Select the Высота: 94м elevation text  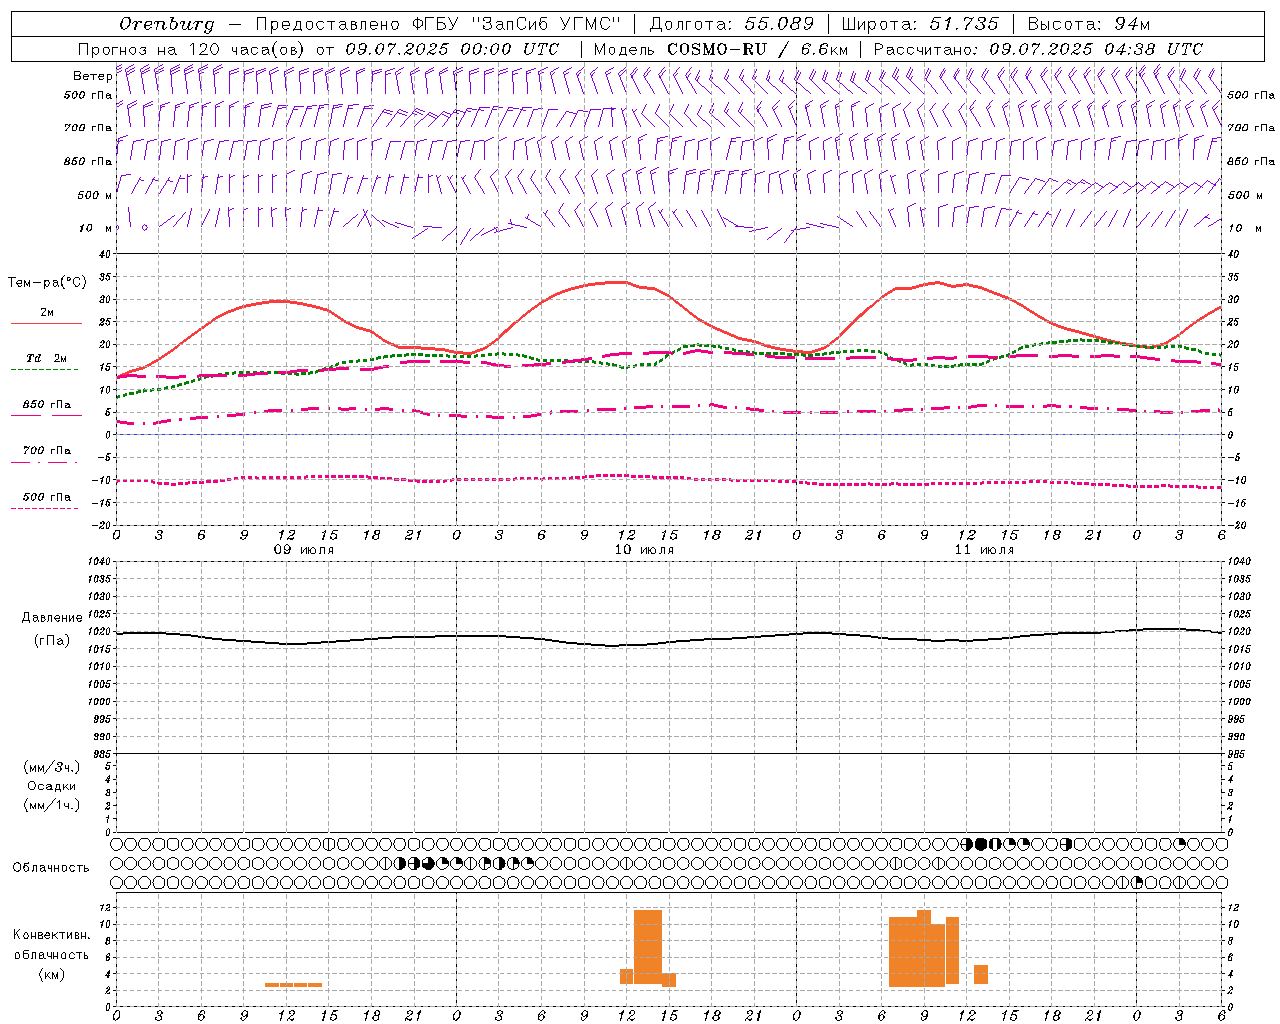(1089, 23)
